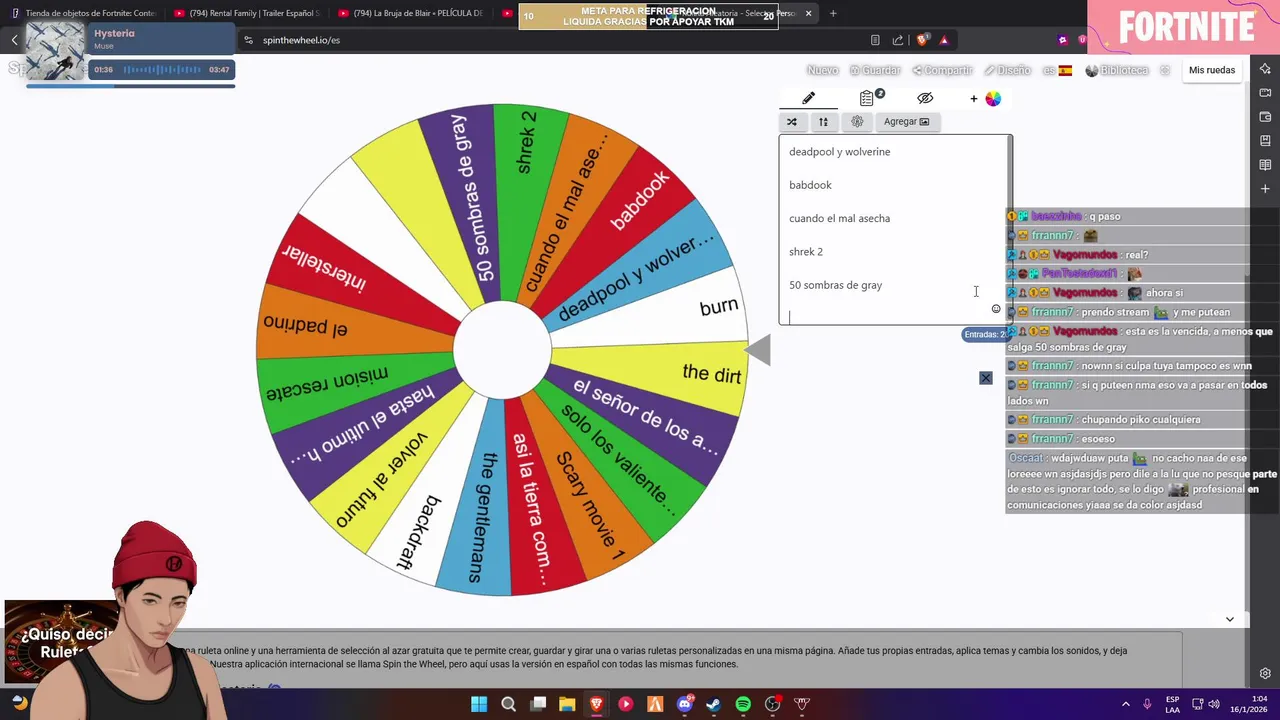Open Brave Rewards triangle icon
Viewport: 1280px width, 720px height.
point(944,40)
